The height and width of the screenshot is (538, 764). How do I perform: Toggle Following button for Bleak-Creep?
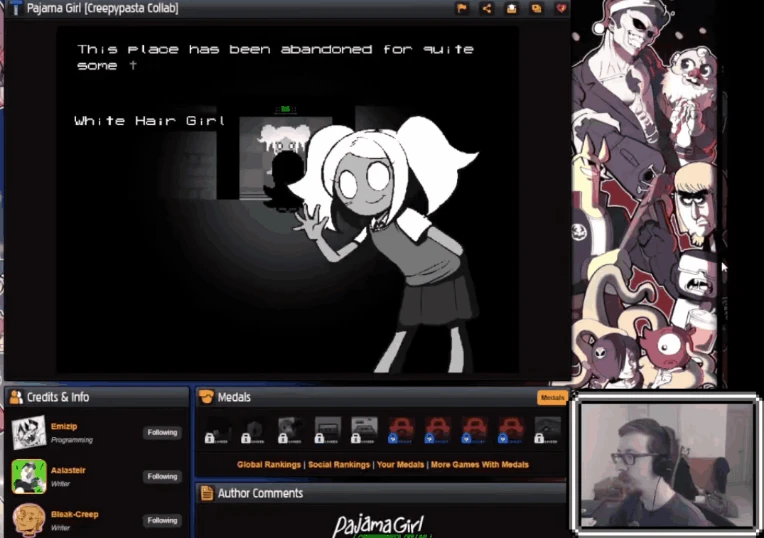162,521
